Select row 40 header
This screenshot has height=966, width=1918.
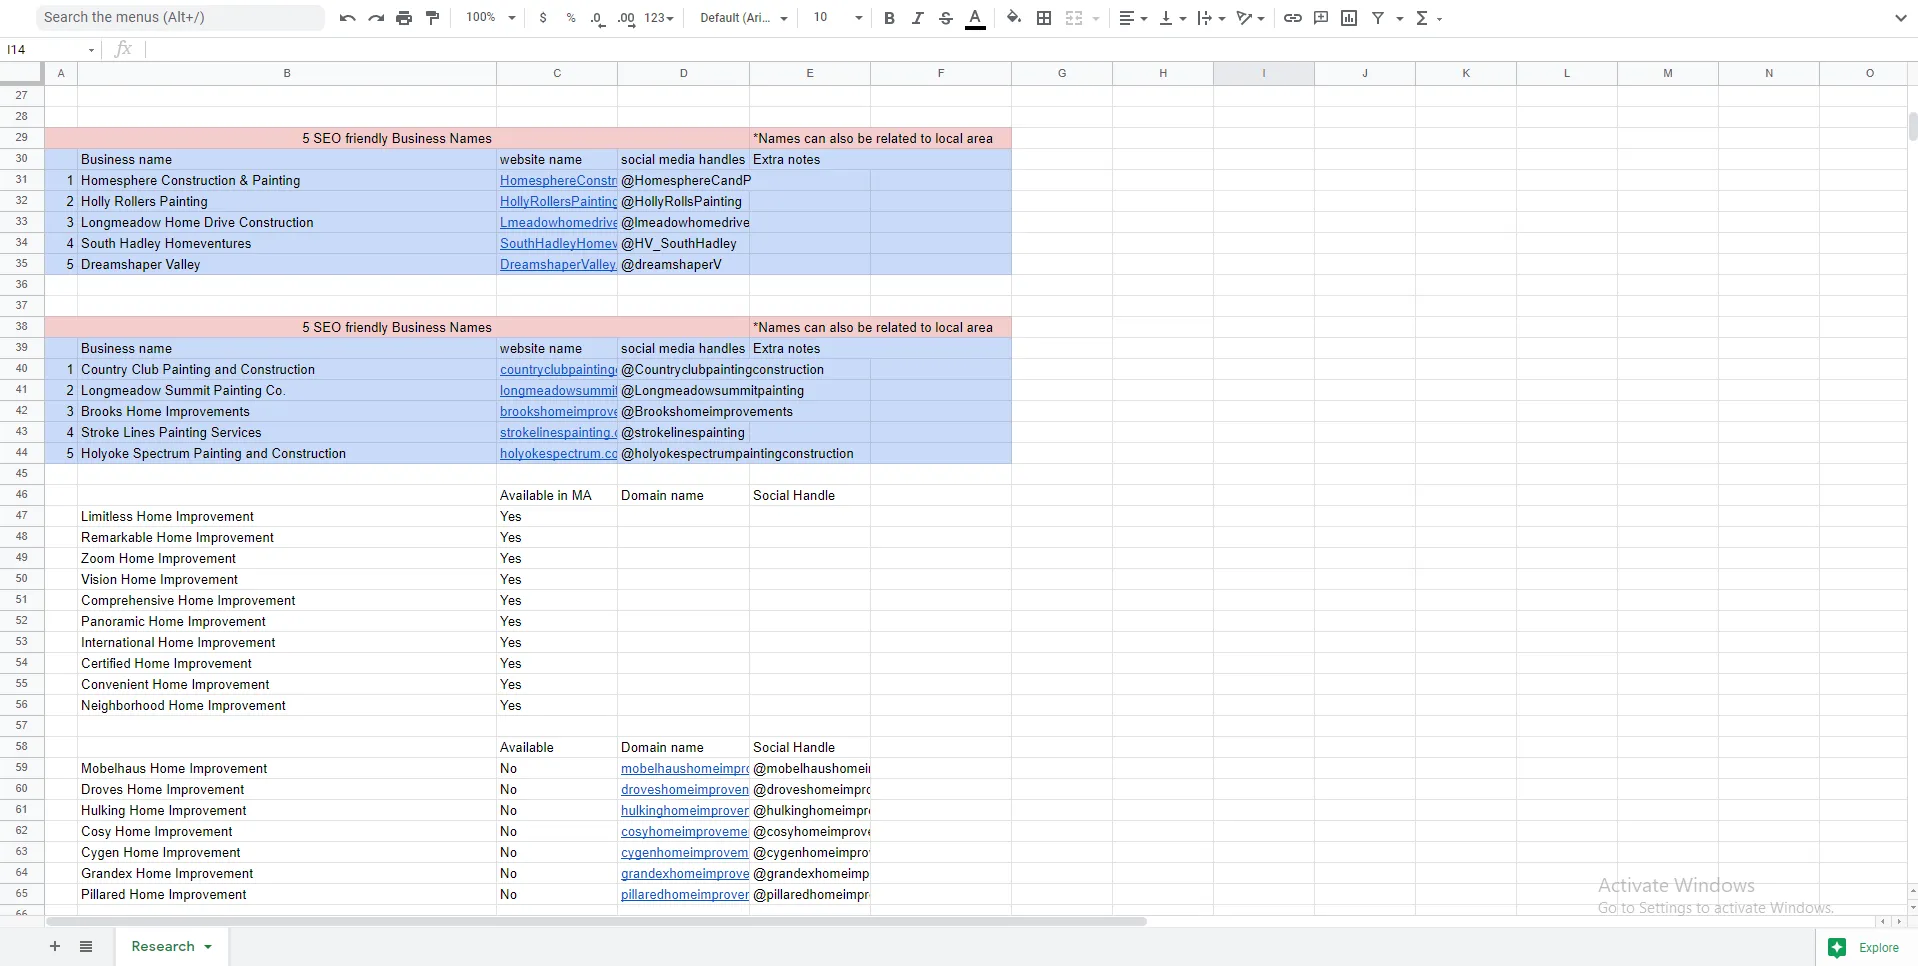point(22,369)
